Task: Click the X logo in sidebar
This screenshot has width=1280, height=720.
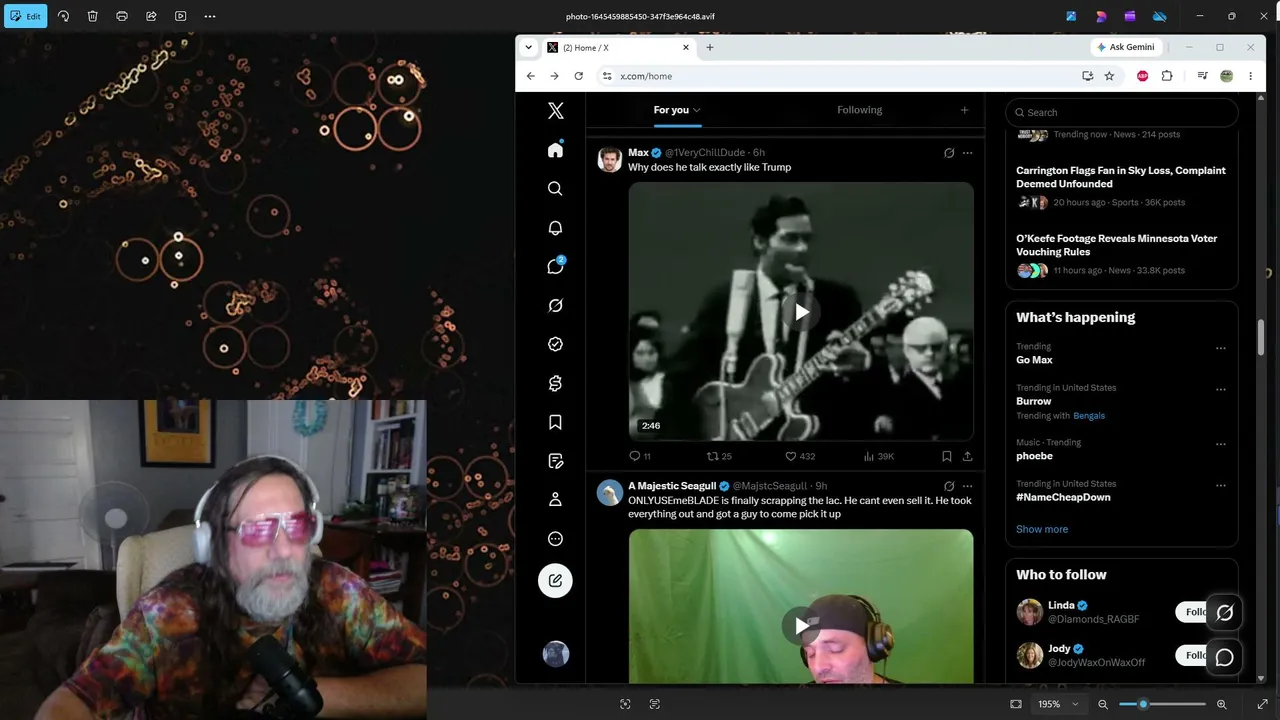Action: tap(556, 111)
